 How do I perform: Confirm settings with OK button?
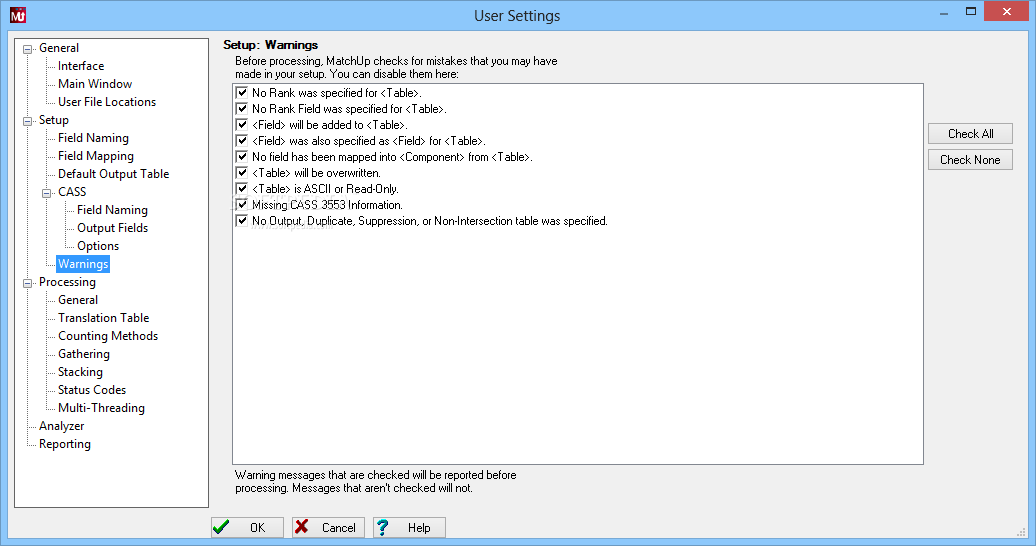[x=248, y=527]
